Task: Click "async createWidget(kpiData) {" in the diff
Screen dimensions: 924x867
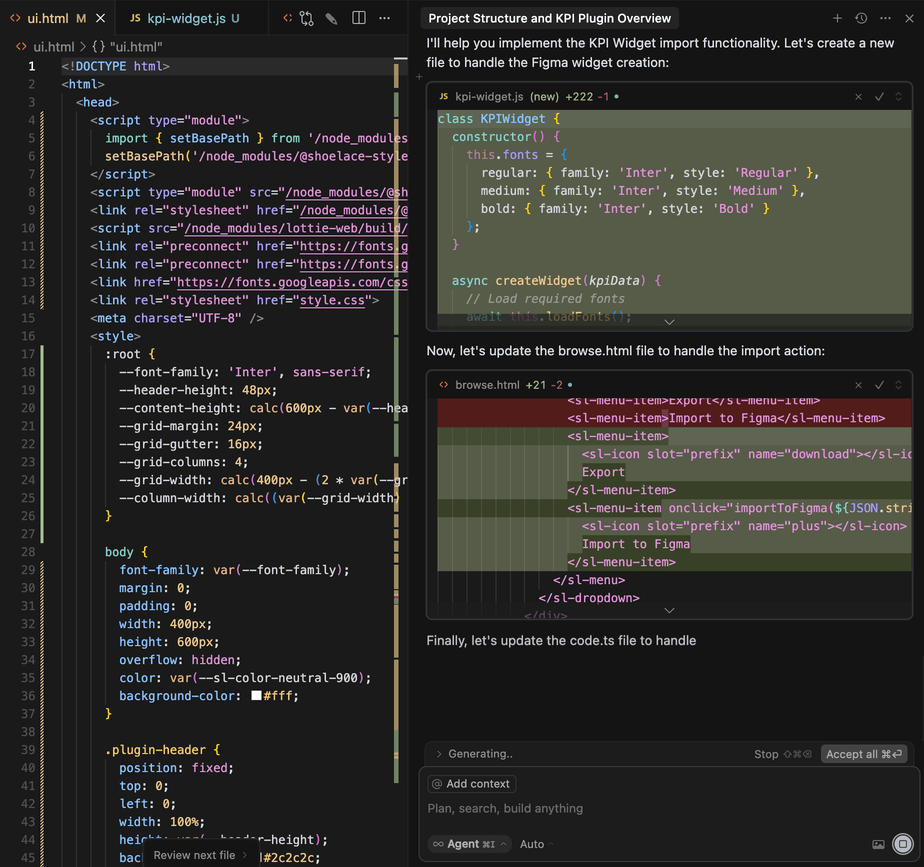Action: [556, 281]
